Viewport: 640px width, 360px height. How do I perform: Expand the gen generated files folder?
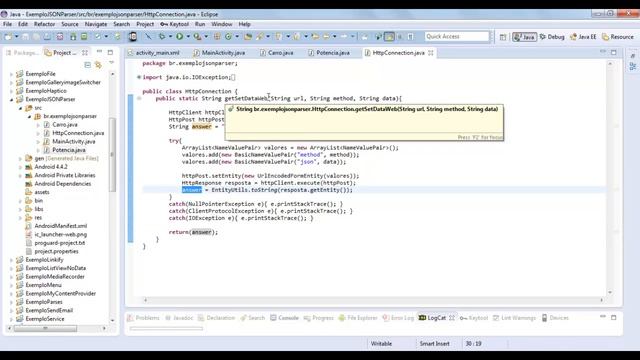pos(20,158)
